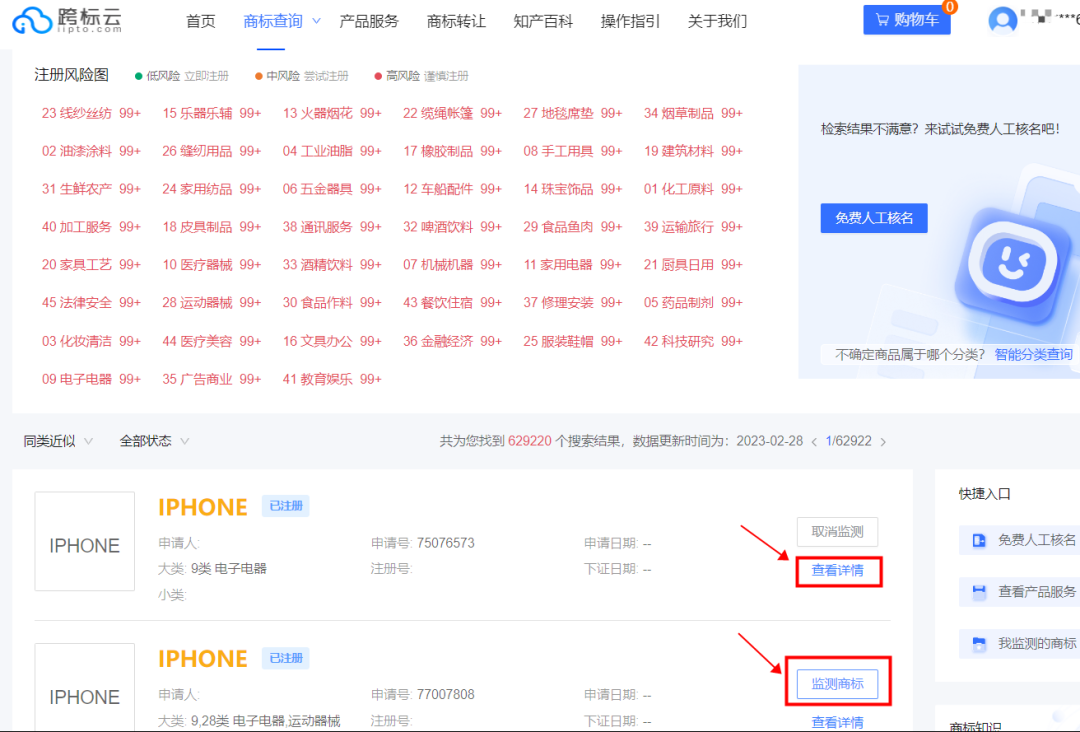Click the 查看产品服务 quick-entry icon
This screenshot has height=732, width=1080.
[x=979, y=592]
